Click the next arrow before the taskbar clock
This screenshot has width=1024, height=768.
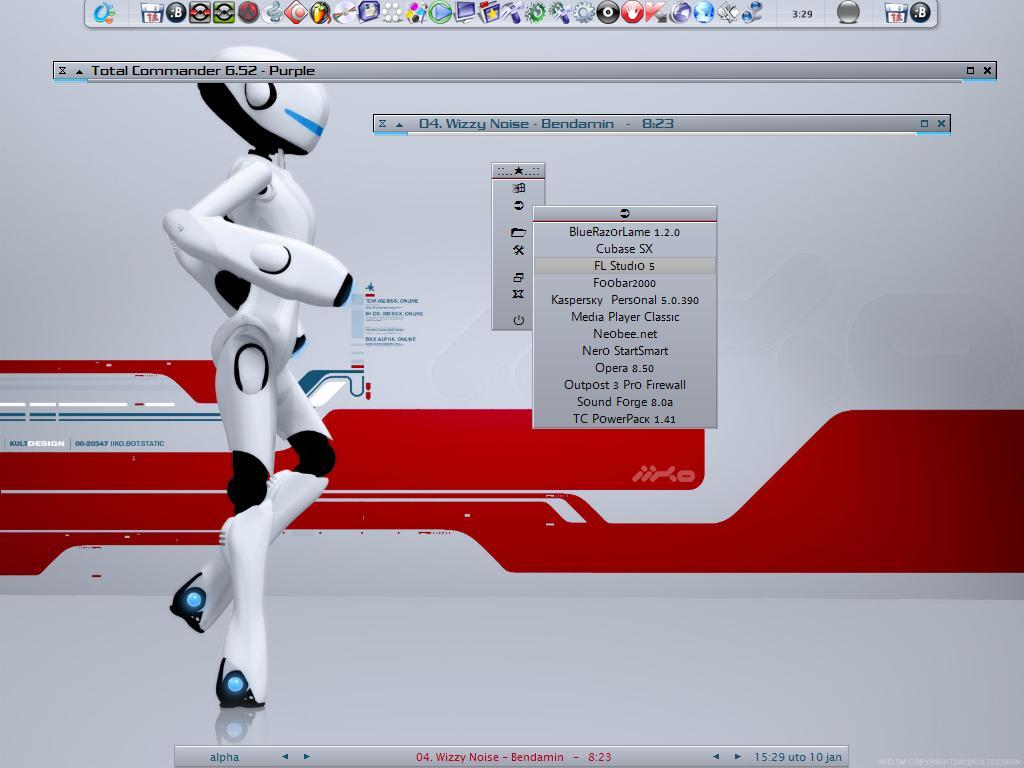point(738,757)
